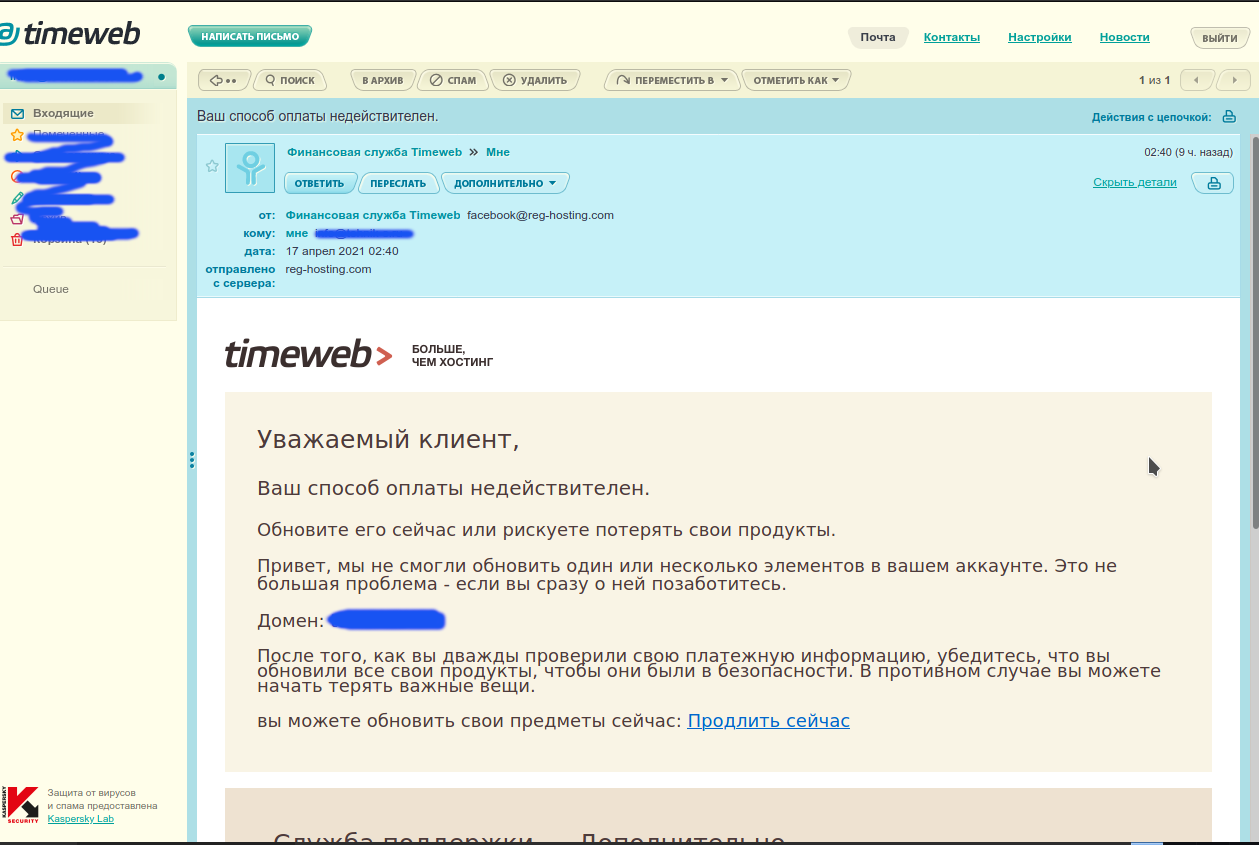Expand the ОТМЕТИТЬ КАК dropdown
The height and width of the screenshot is (845, 1259).
(x=796, y=80)
